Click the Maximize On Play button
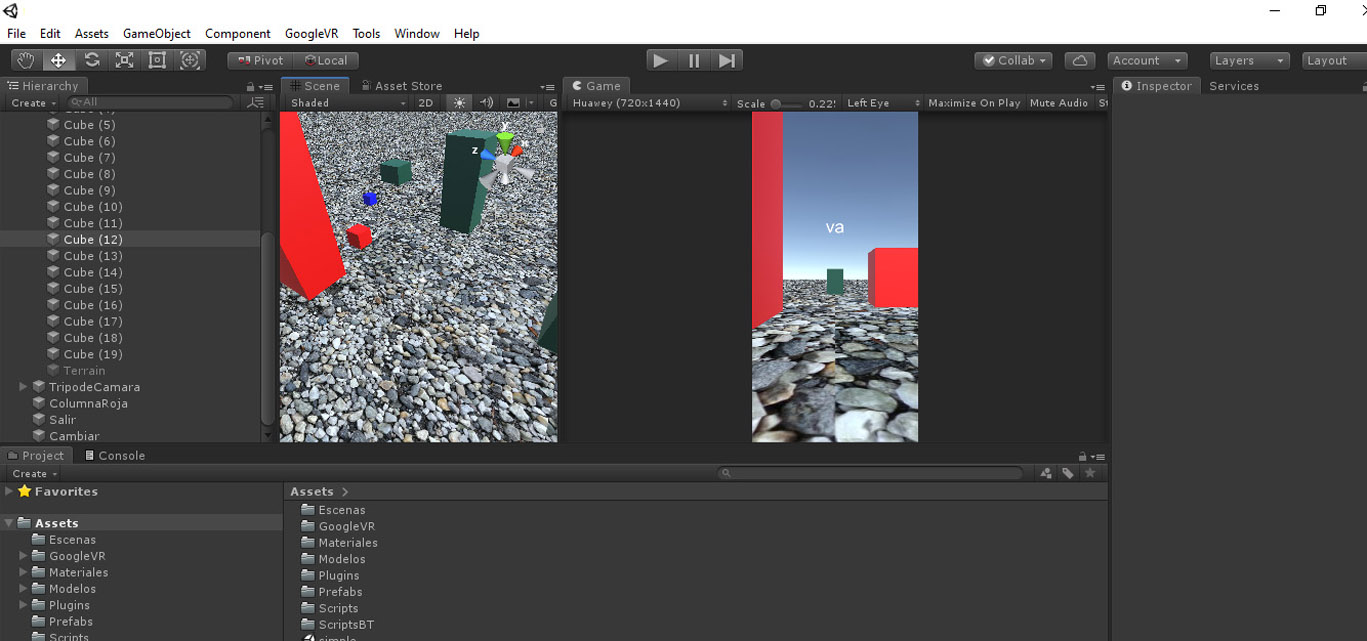1367x641 pixels. pyautogui.click(x=973, y=103)
